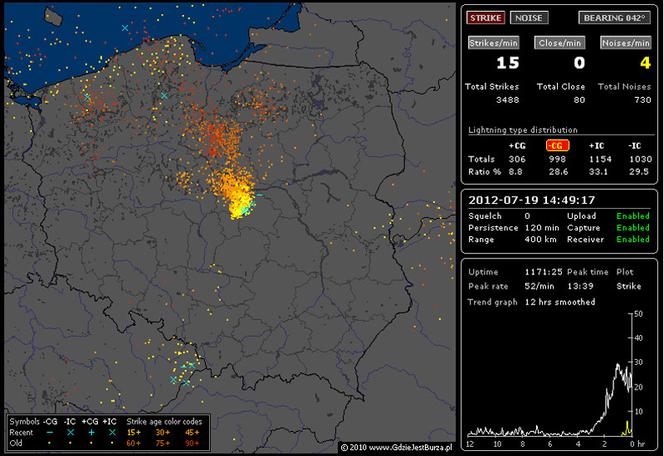Click the -IC total 1030

click(640, 159)
